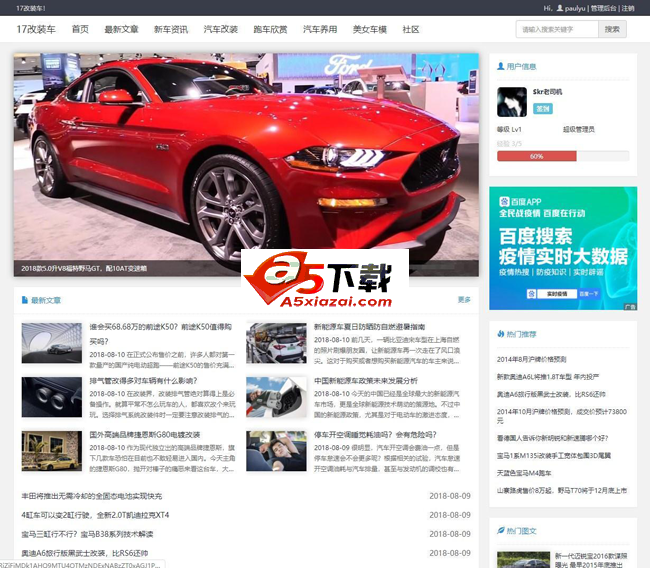Open 新一代迈锐宝2016款谍照曝光 link
Screen dimensions: 650x568
(x=591, y=560)
